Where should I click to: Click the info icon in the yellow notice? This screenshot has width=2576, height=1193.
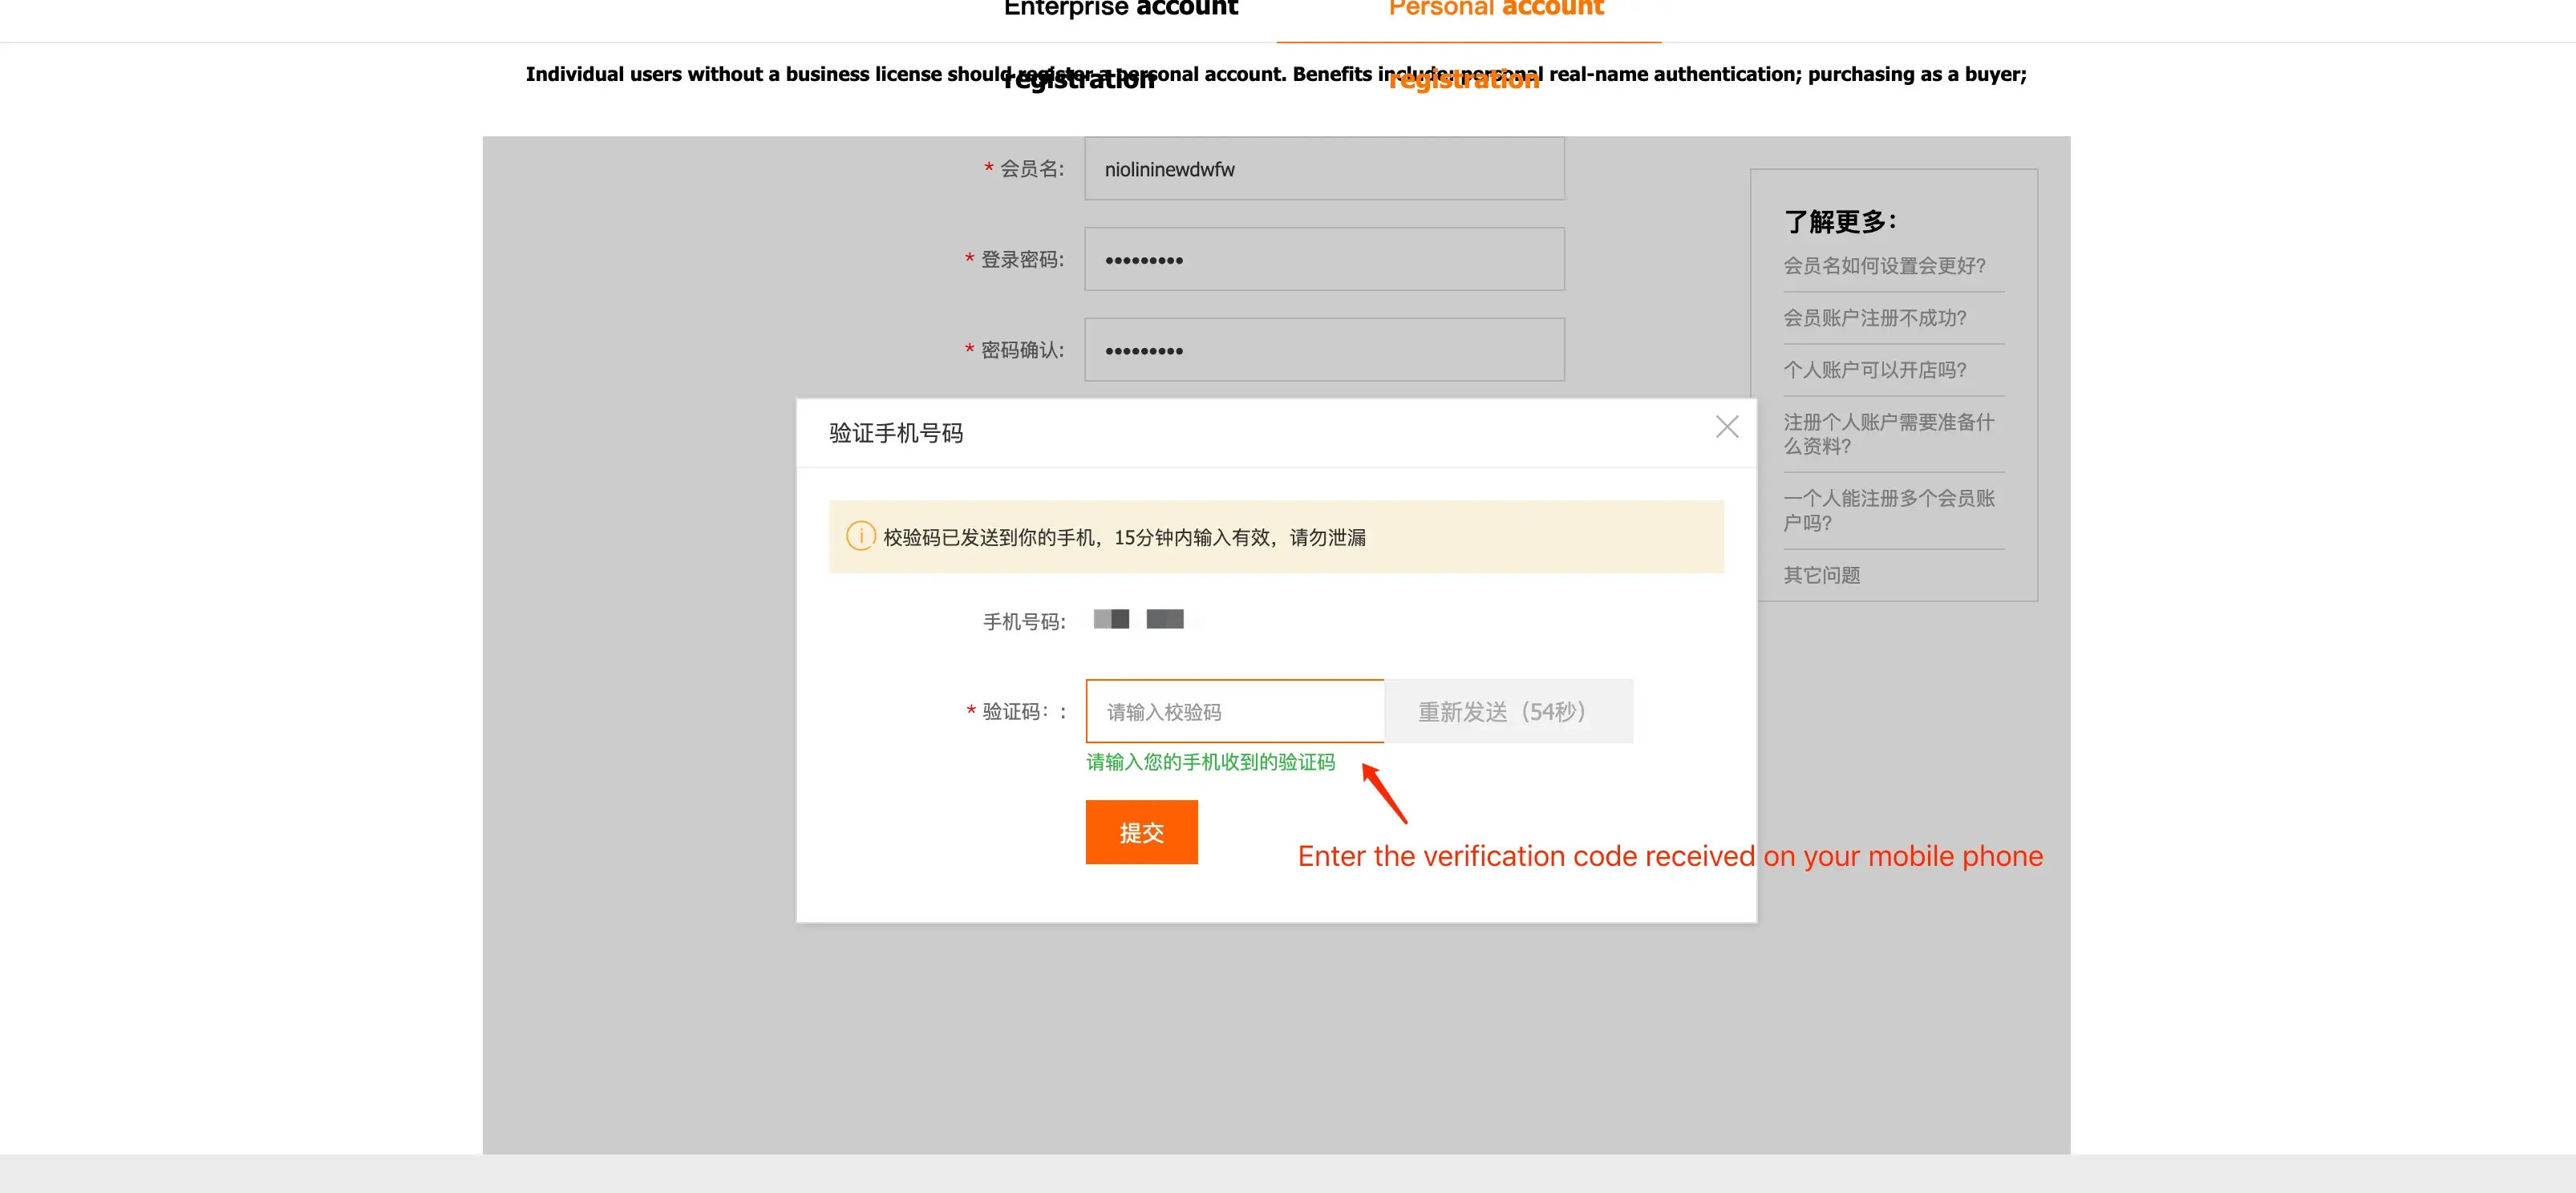point(860,536)
